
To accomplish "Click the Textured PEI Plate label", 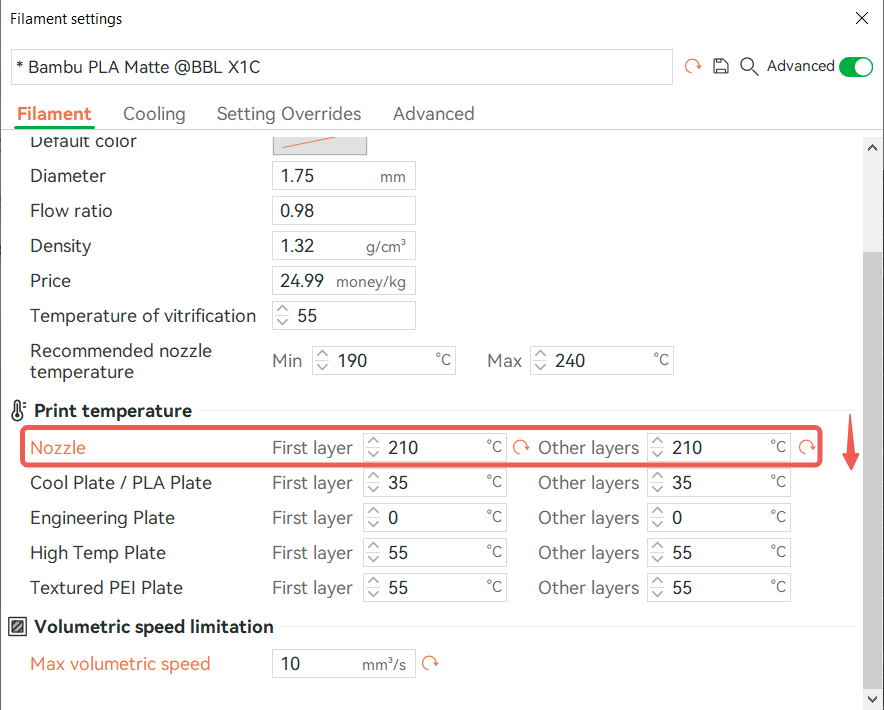I will [x=106, y=588].
